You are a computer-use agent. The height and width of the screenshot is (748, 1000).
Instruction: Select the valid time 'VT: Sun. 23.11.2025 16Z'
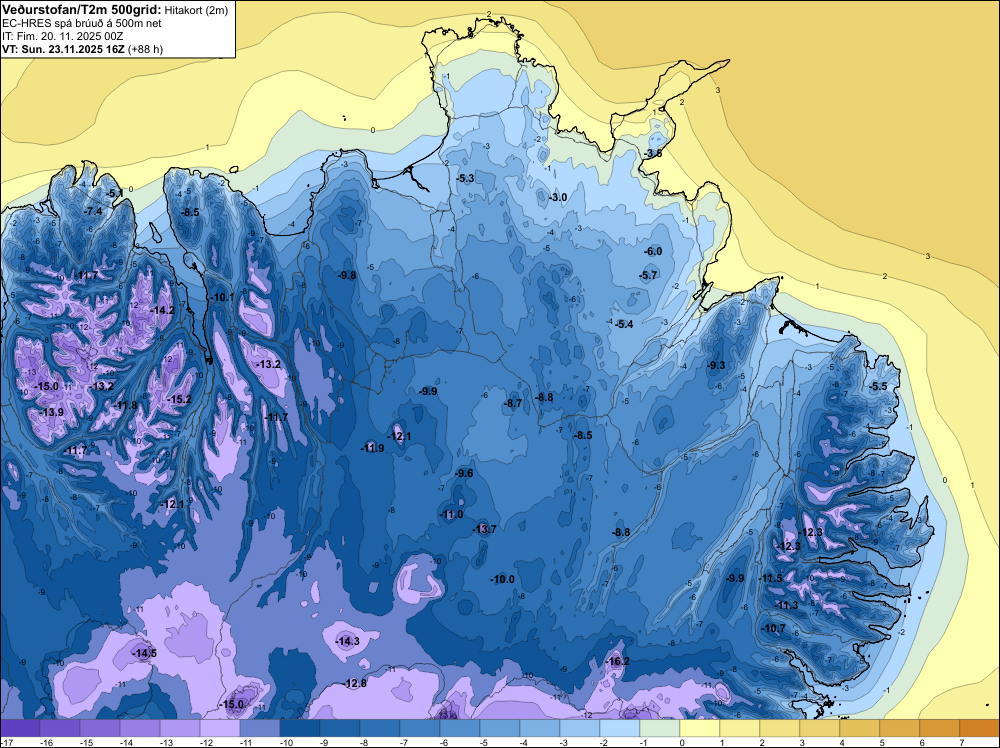(x=63, y=49)
